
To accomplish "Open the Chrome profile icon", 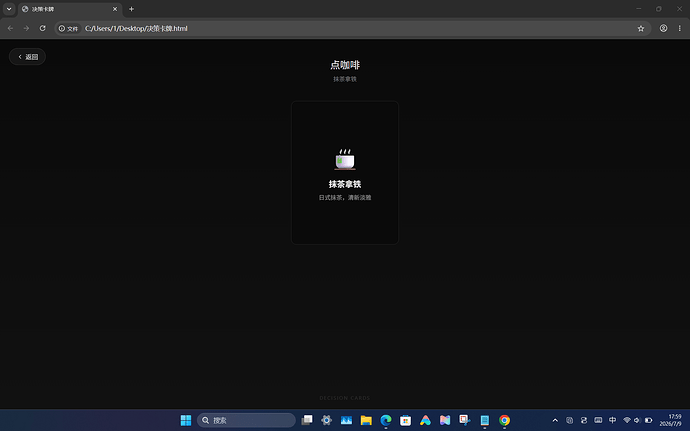I will coord(663,28).
